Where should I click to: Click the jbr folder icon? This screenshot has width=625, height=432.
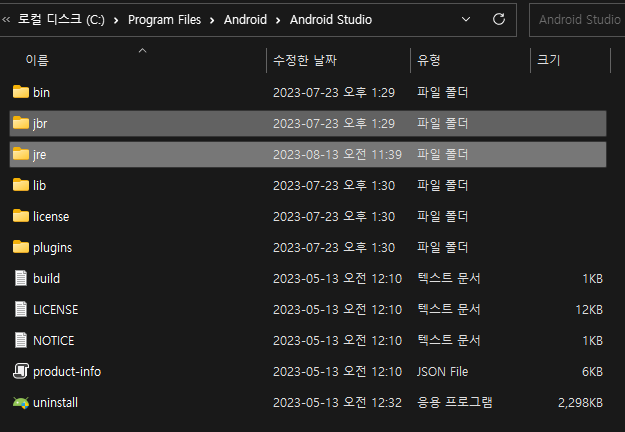(21, 123)
